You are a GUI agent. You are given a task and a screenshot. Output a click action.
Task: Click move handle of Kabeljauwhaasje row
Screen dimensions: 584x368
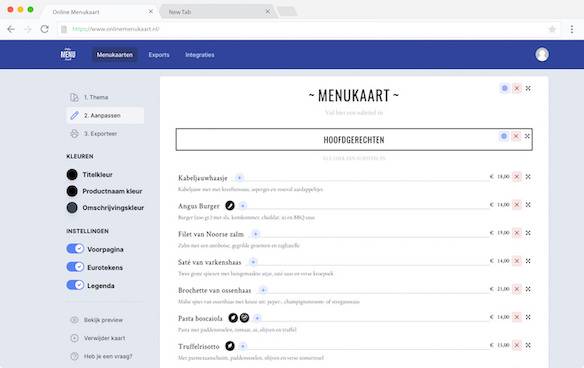tap(528, 177)
